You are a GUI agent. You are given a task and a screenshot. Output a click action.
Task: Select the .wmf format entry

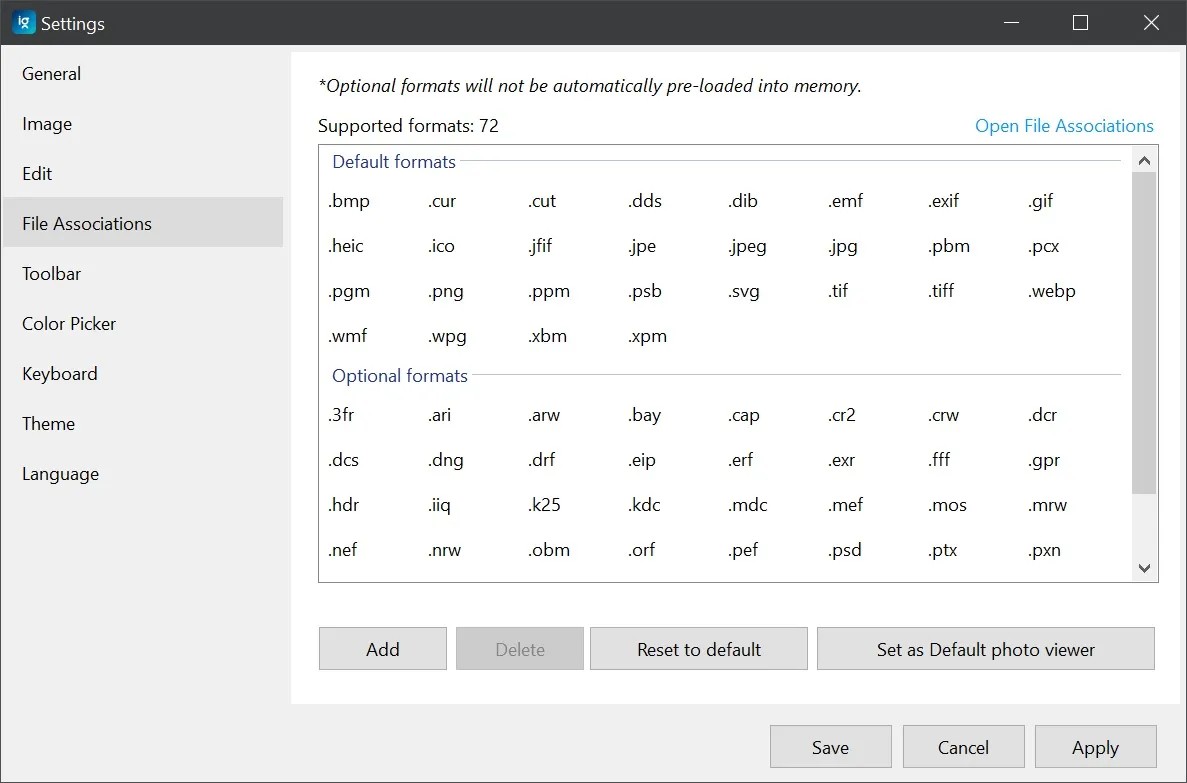(347, 335)
